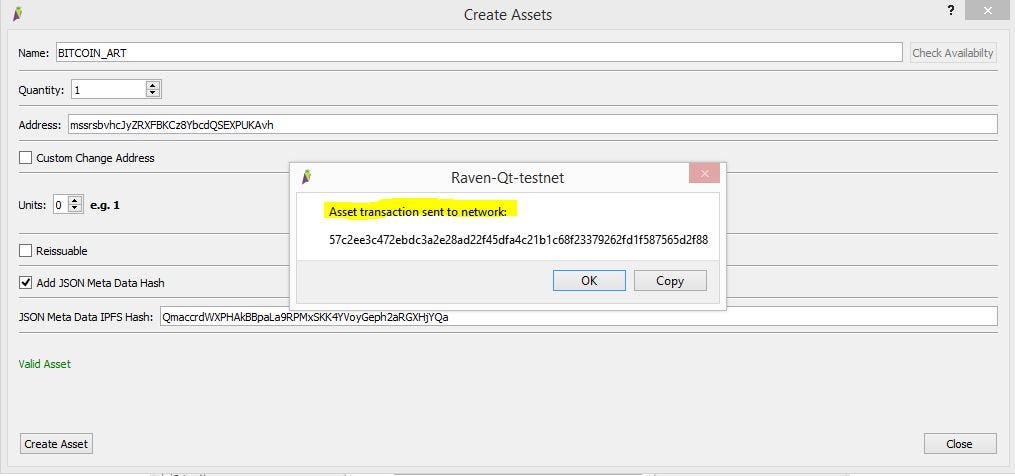
Task: Toggle the Custom Change Address checkbox
Action: point(25,157)
